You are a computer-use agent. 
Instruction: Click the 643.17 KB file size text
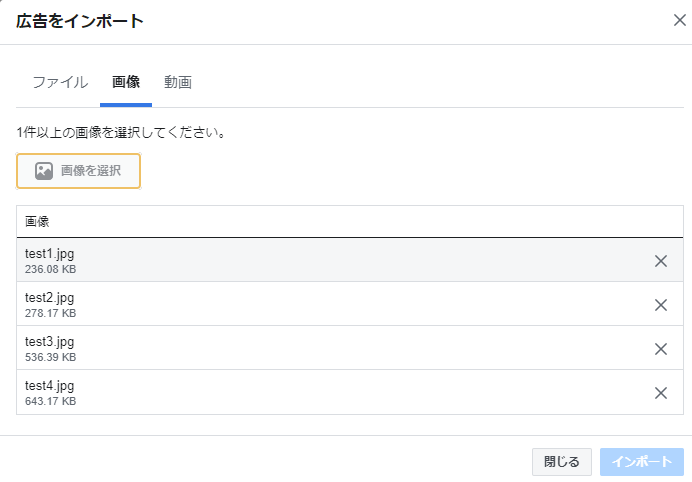click(50, 401)
